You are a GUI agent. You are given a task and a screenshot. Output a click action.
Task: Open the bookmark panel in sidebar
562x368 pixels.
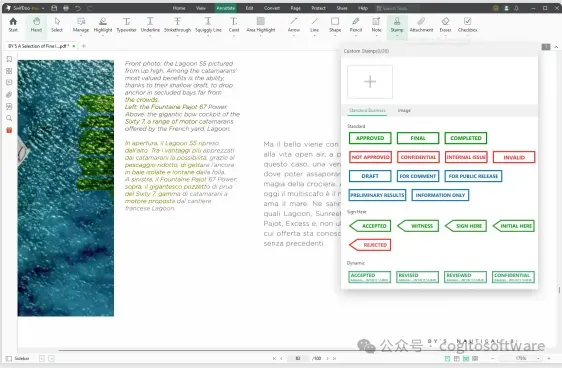pos(9,59)
